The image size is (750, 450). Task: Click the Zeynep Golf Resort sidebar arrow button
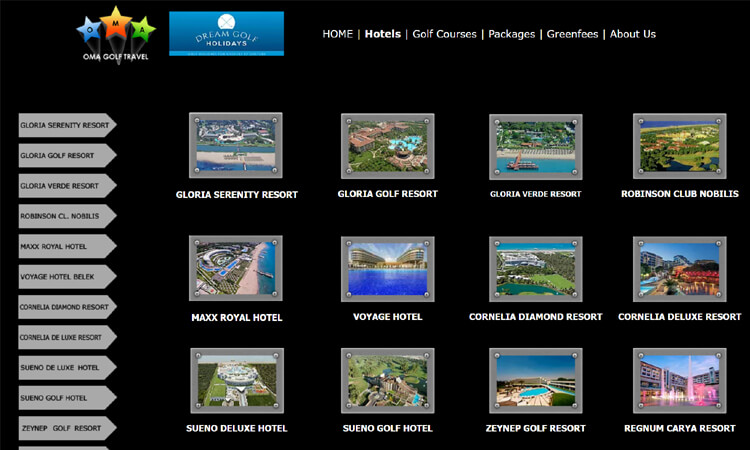point(67,428)
